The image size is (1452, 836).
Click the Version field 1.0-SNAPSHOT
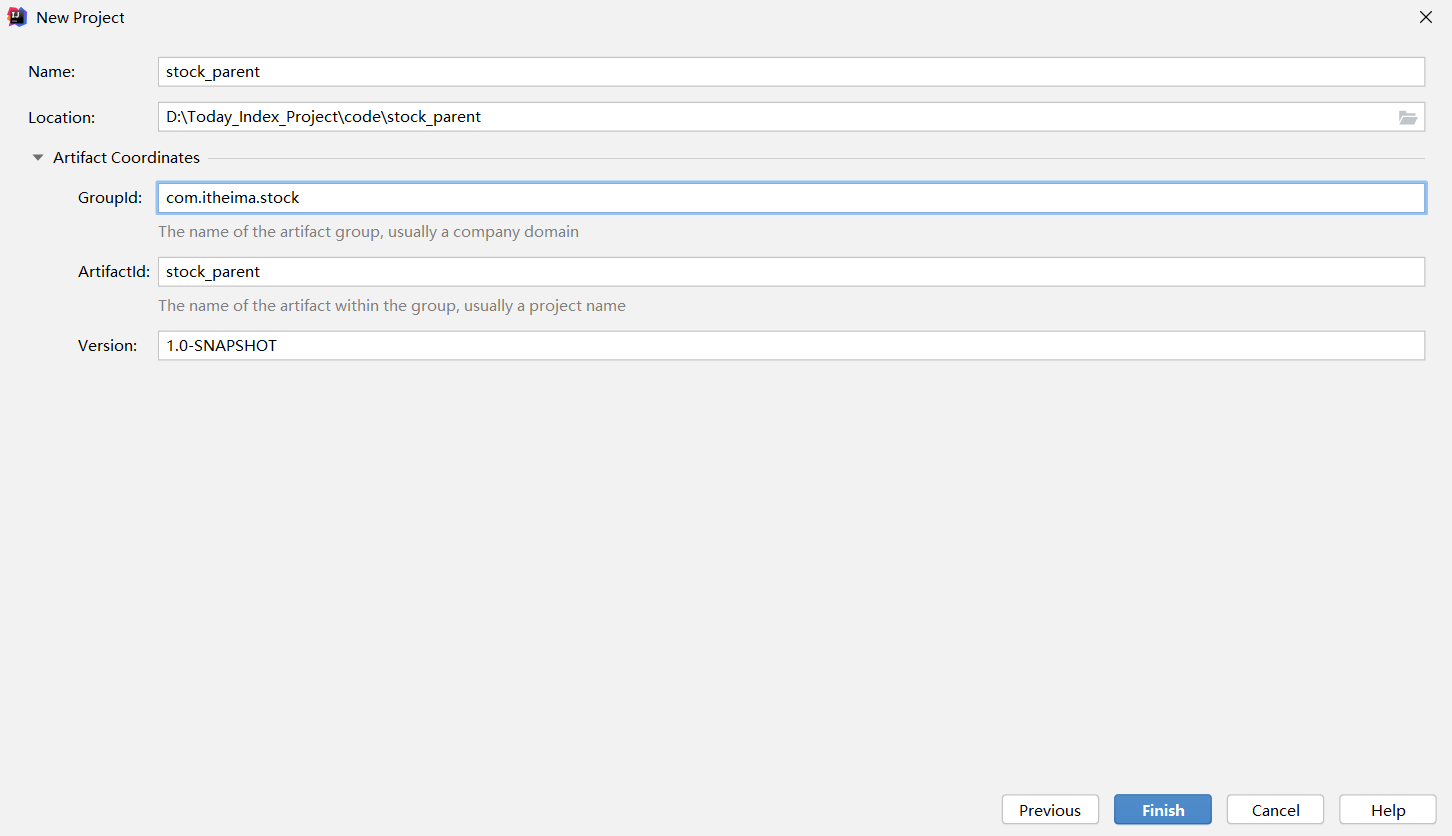(x=791, y=346)
